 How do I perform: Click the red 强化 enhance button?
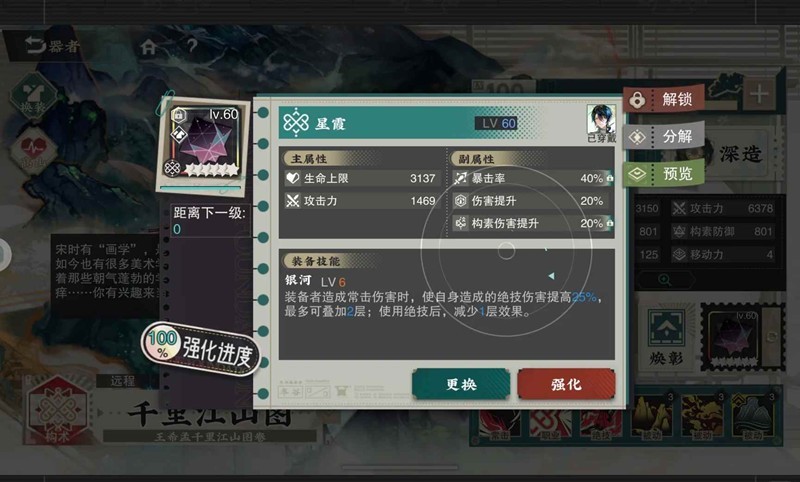pyautogui.click(x=566, y=384)
